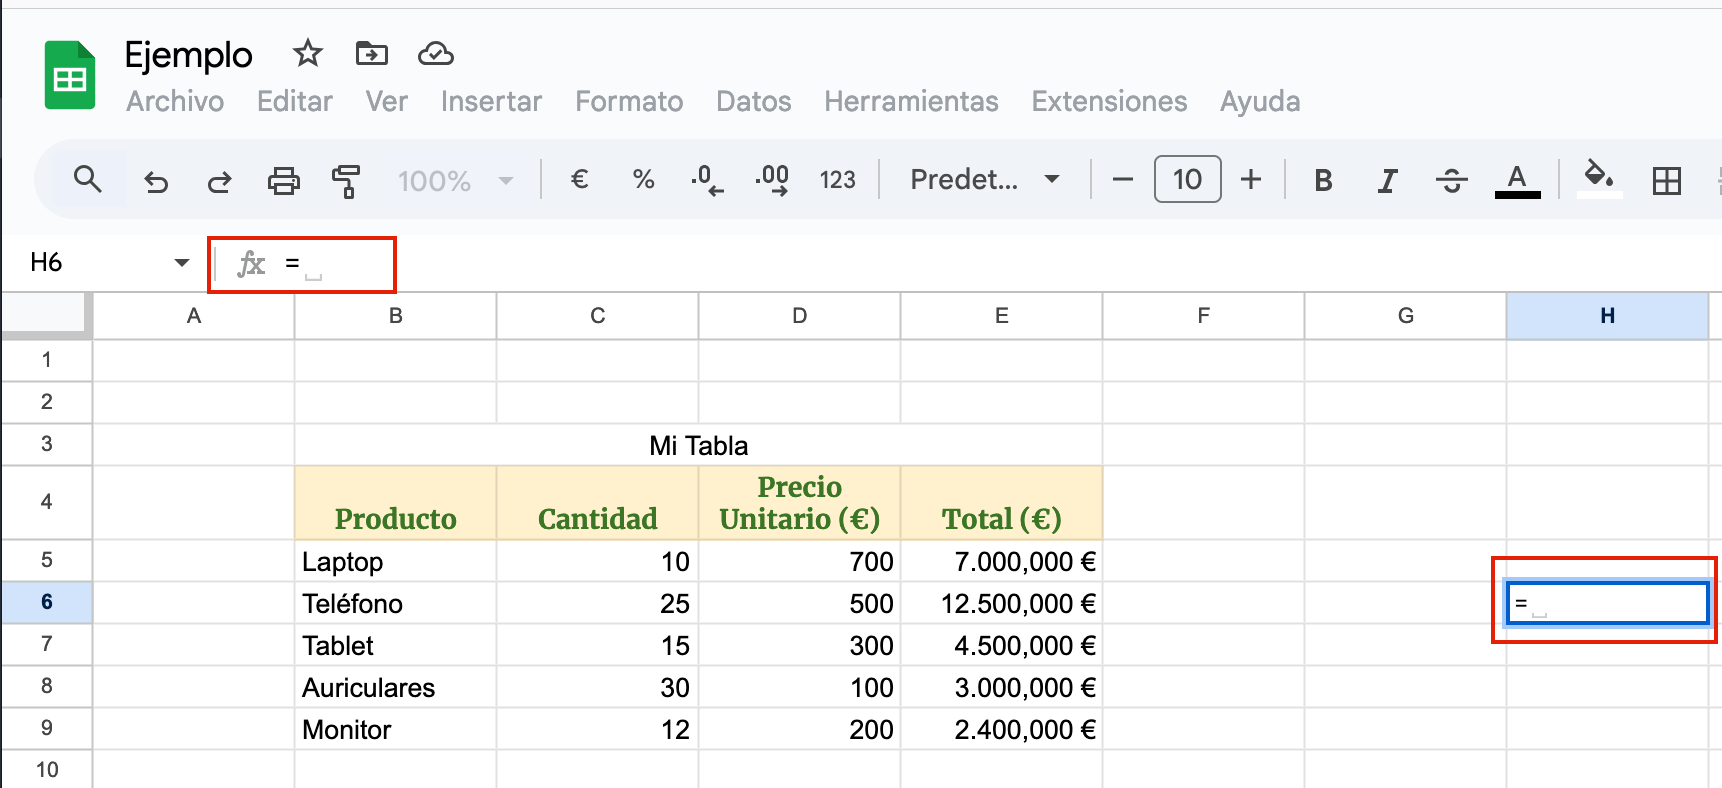Print the spreadsheet
This screenshot has width=1722, height=788.
284,181
